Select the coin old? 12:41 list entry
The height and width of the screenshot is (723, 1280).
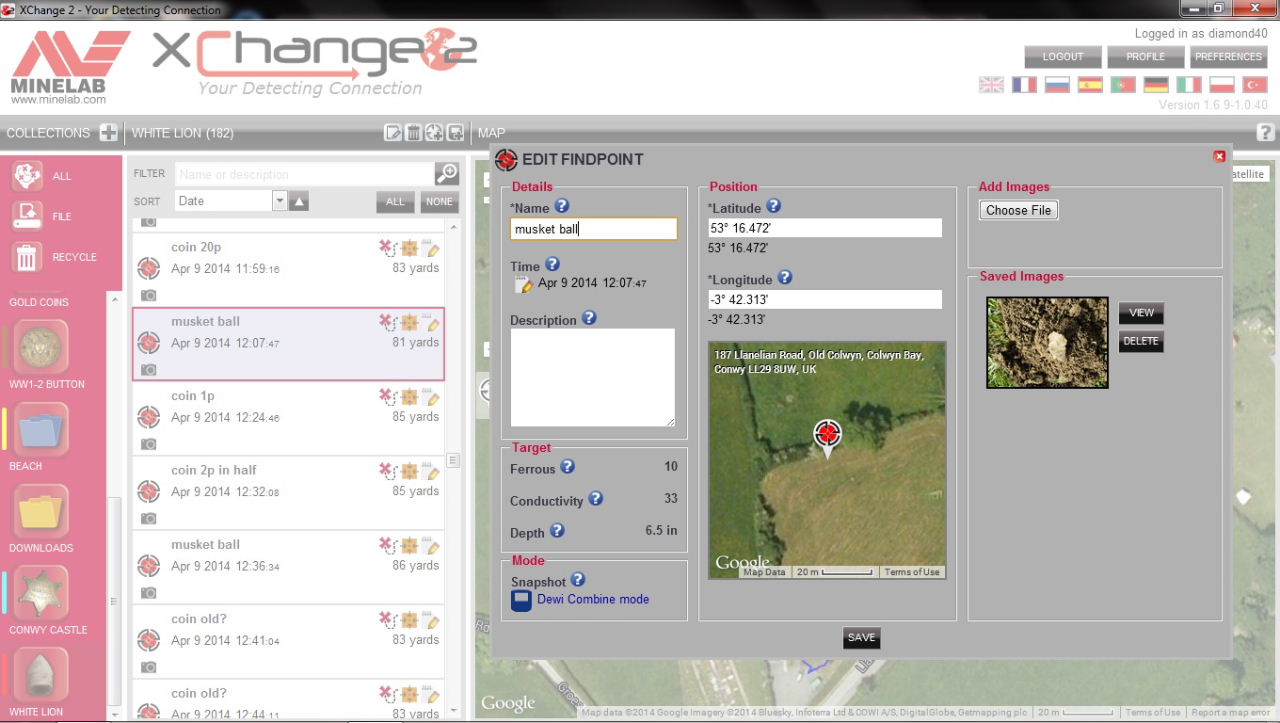[288, 642]
